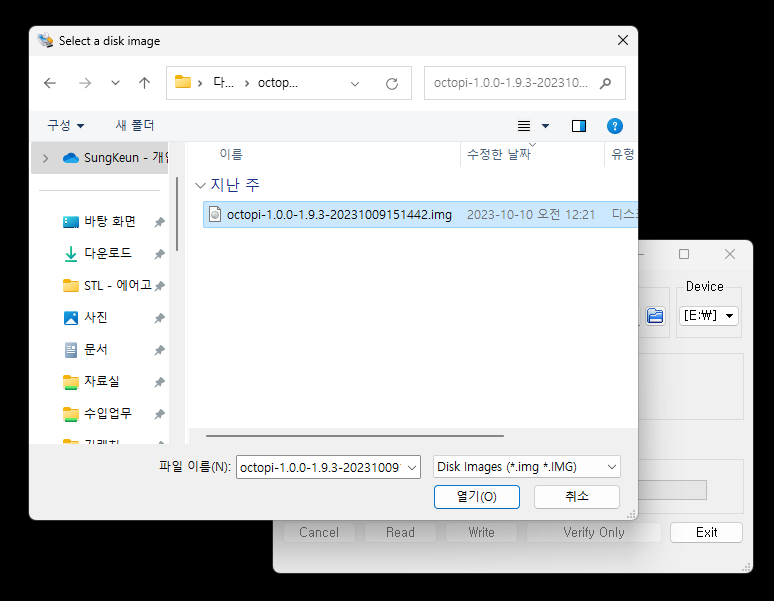The image size is (774, 601).
Task: Click the folder icon in address bar
Action: click(x=183, y=82)
